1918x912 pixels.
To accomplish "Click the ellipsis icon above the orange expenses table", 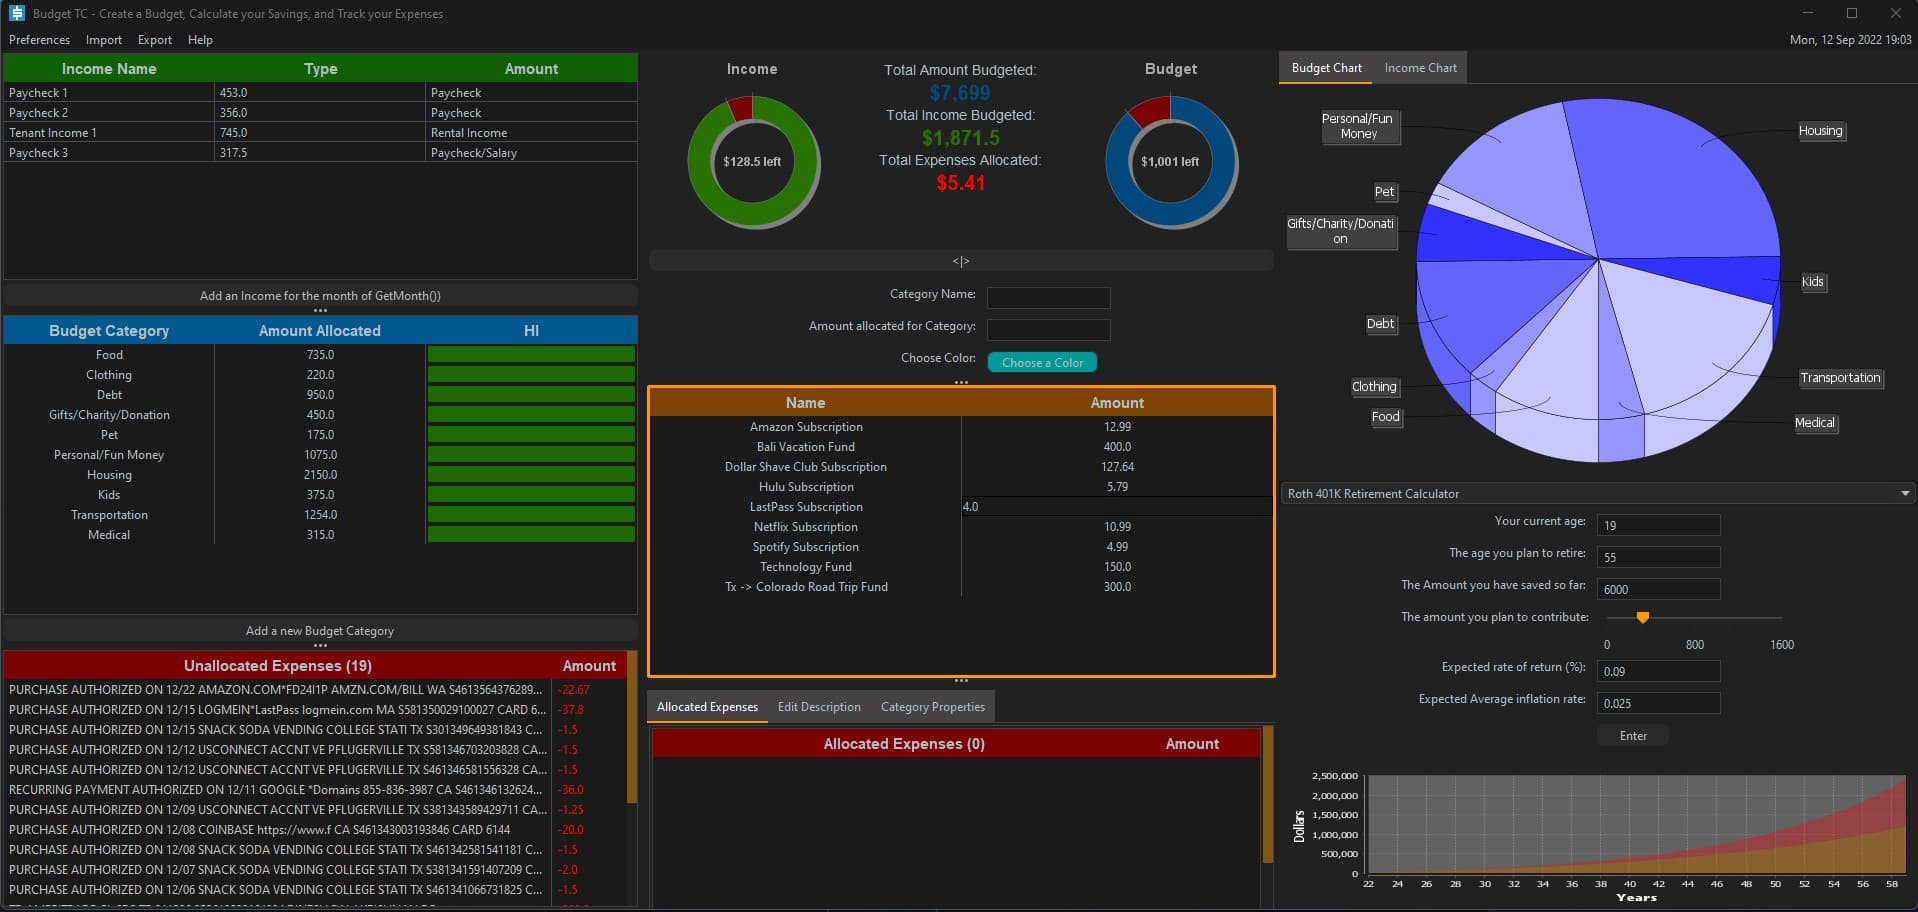I will point(960,382).
